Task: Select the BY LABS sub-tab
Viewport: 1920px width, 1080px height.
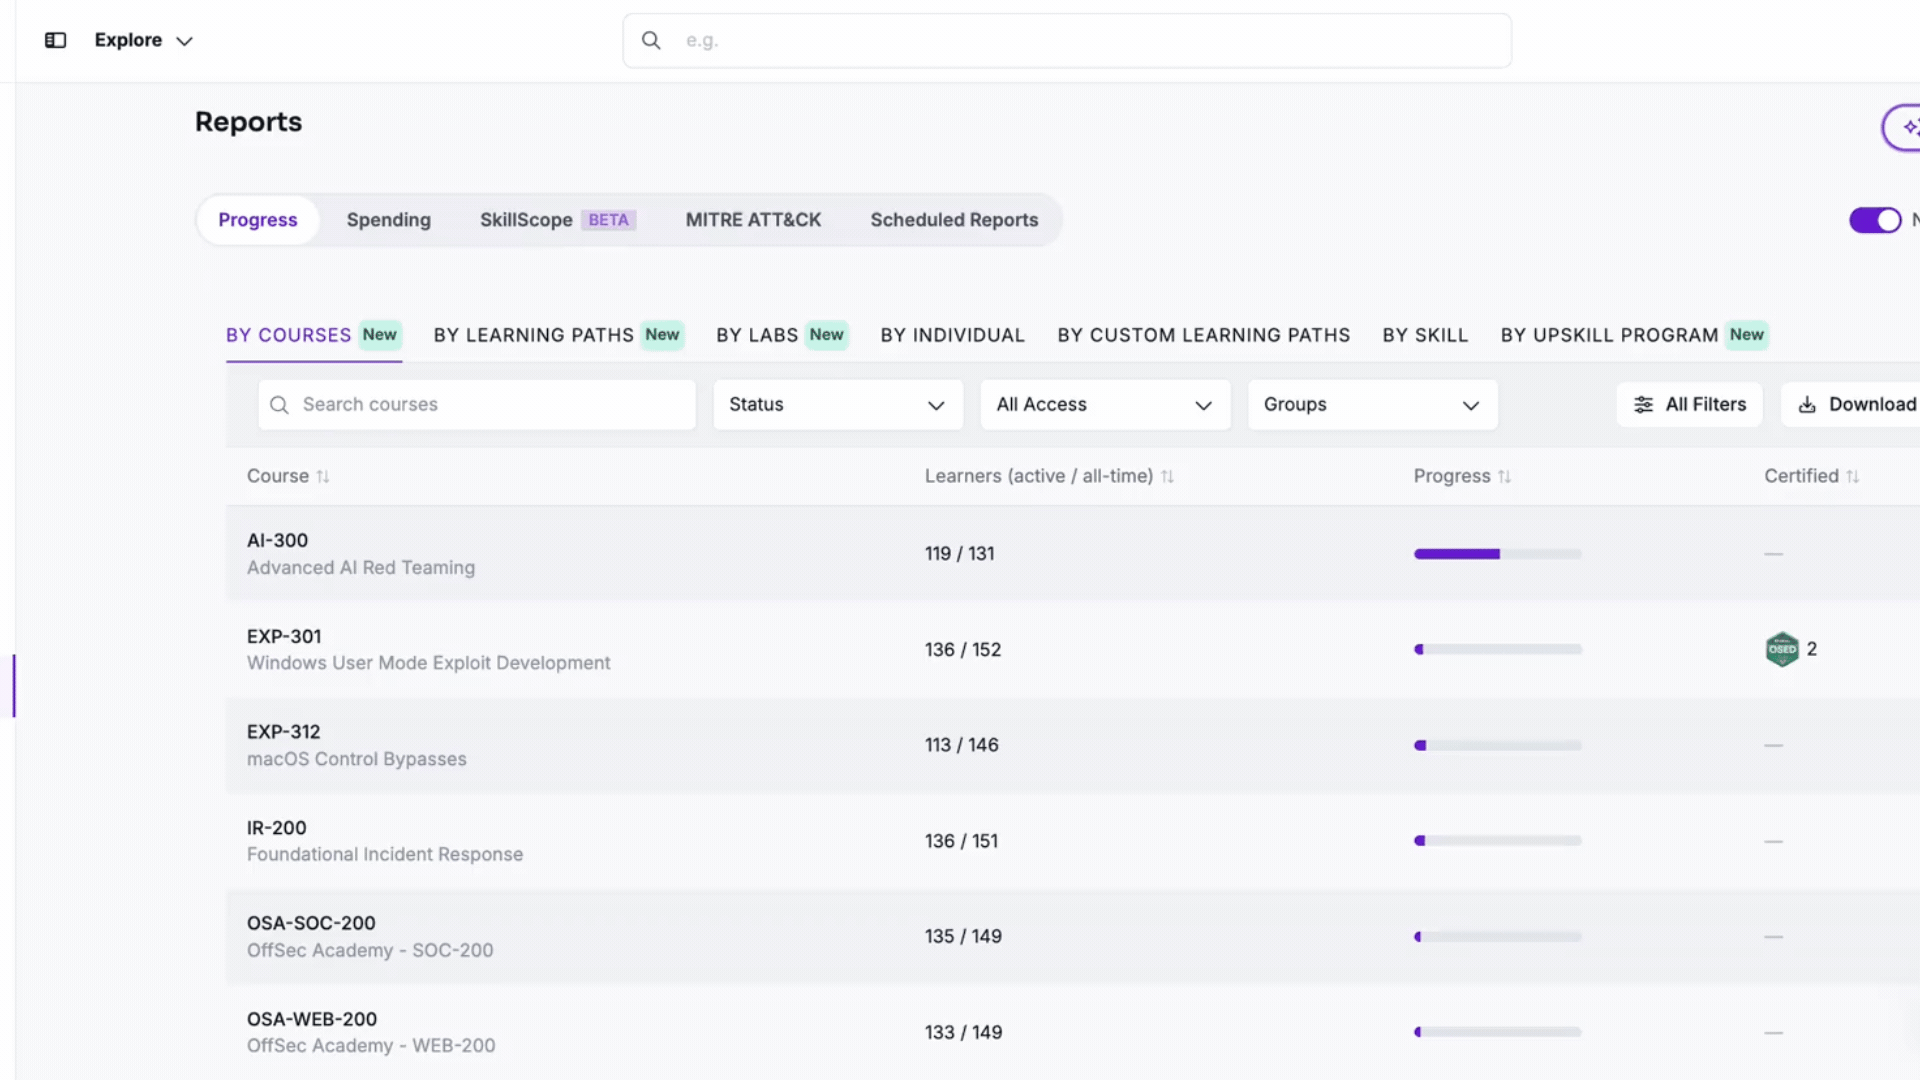Action: point(782,335)
